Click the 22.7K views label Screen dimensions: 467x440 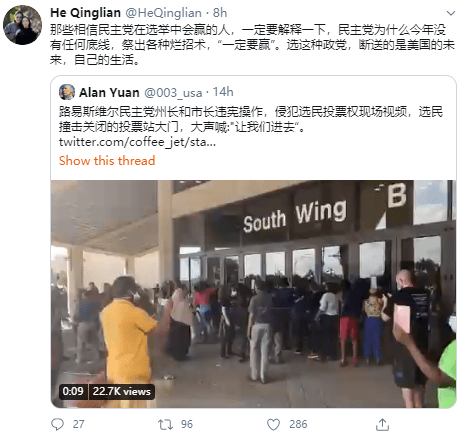[x=122, y=391]
